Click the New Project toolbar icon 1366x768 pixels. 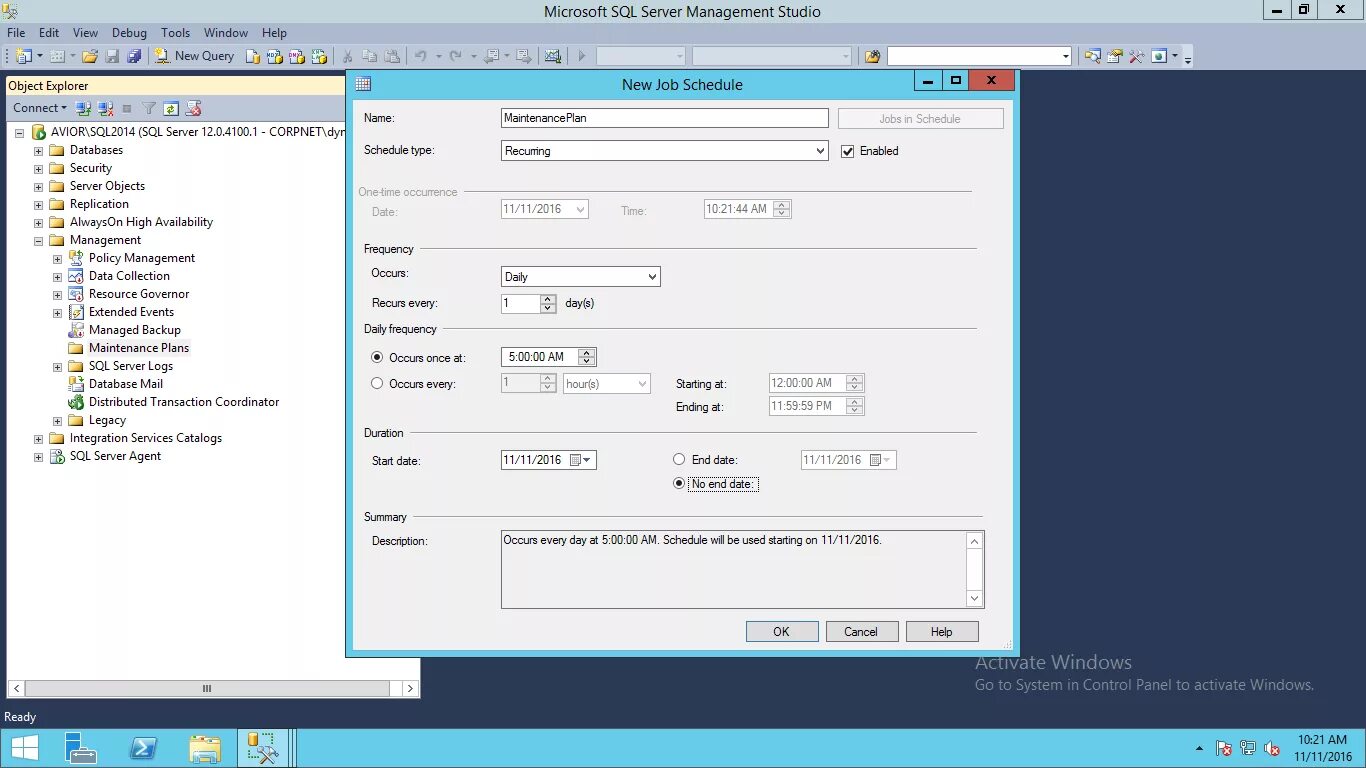pos(23,56)
